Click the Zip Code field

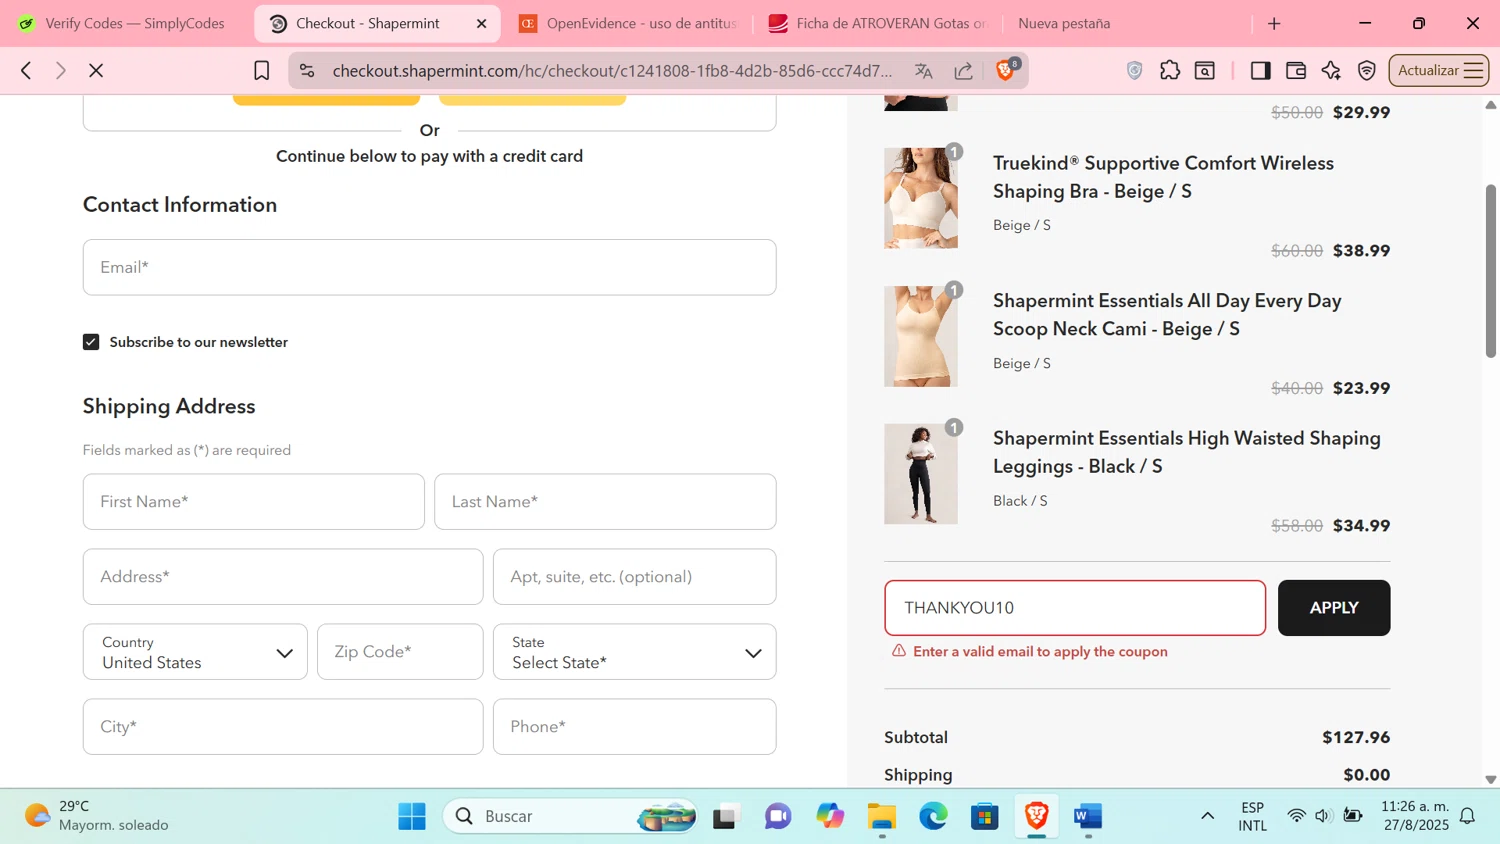click(x=400, y=652)
